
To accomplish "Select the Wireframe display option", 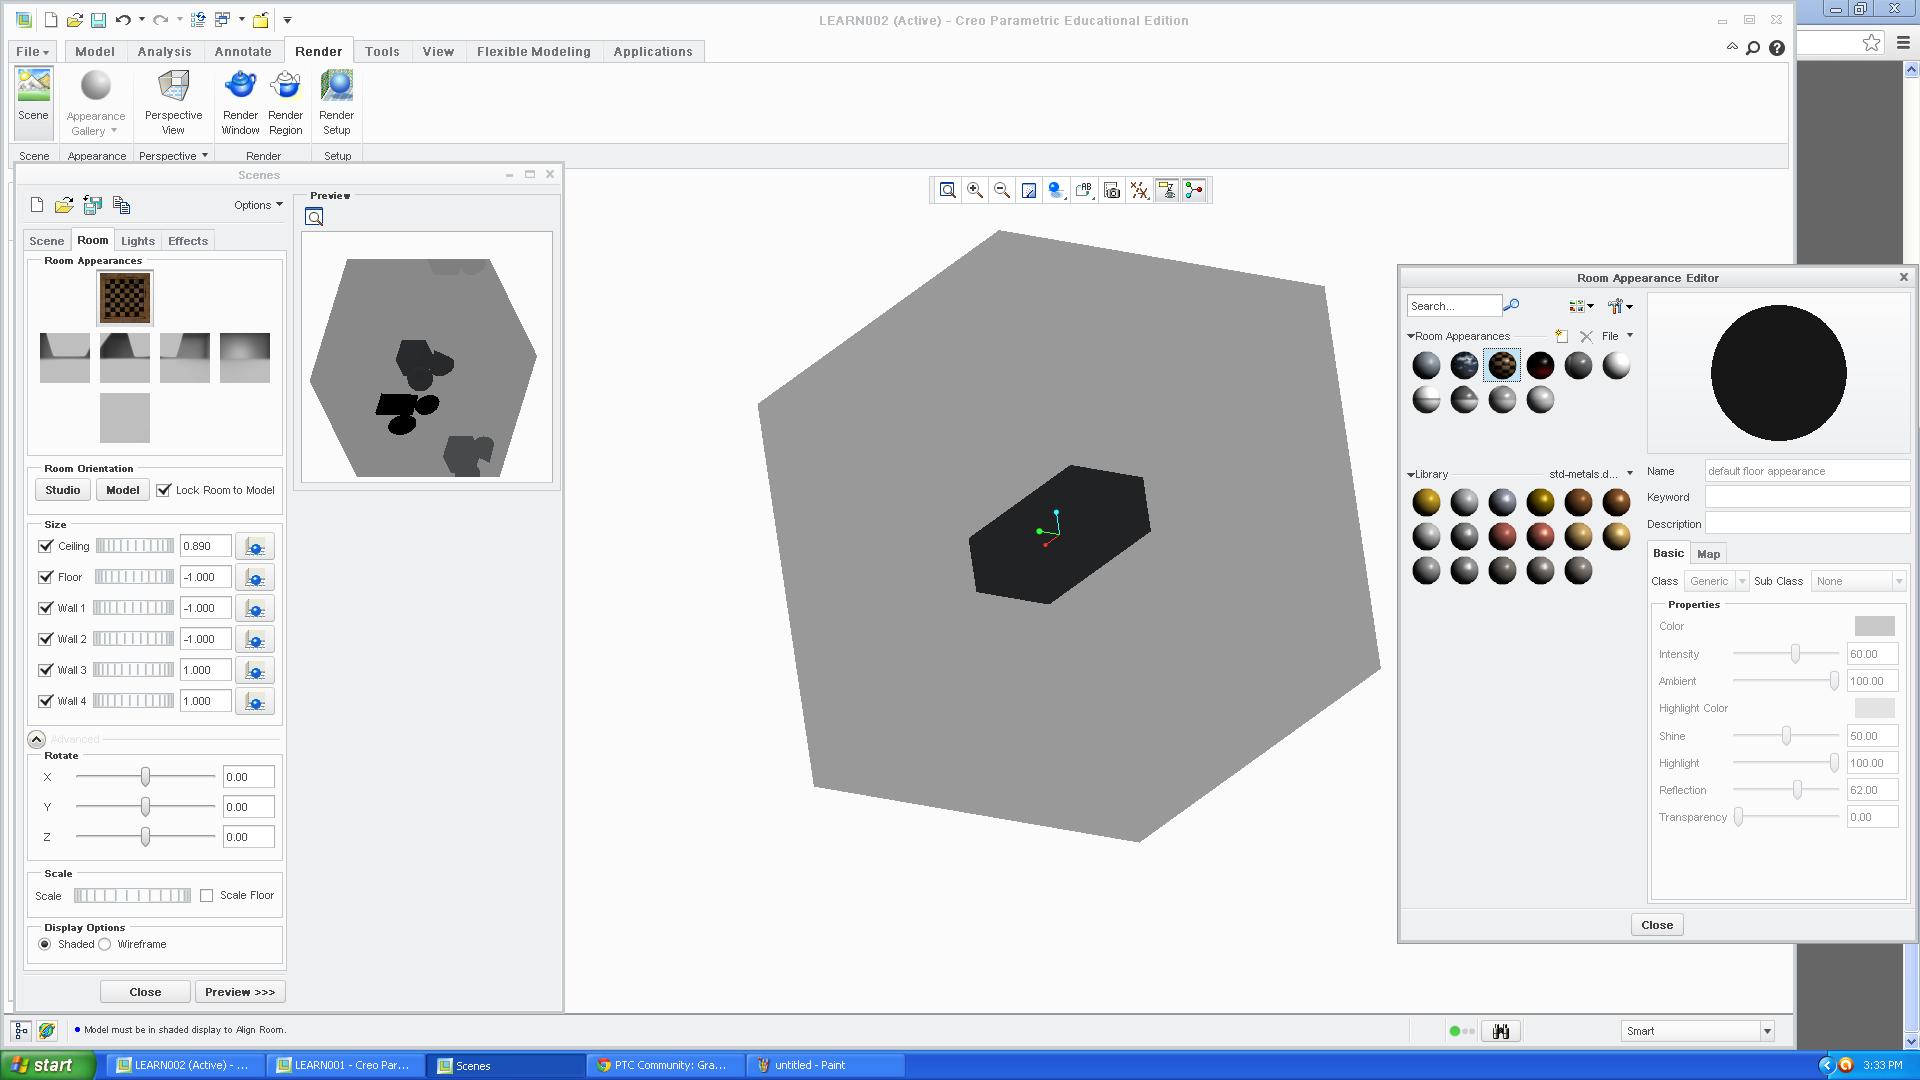I will click(105, 944).
